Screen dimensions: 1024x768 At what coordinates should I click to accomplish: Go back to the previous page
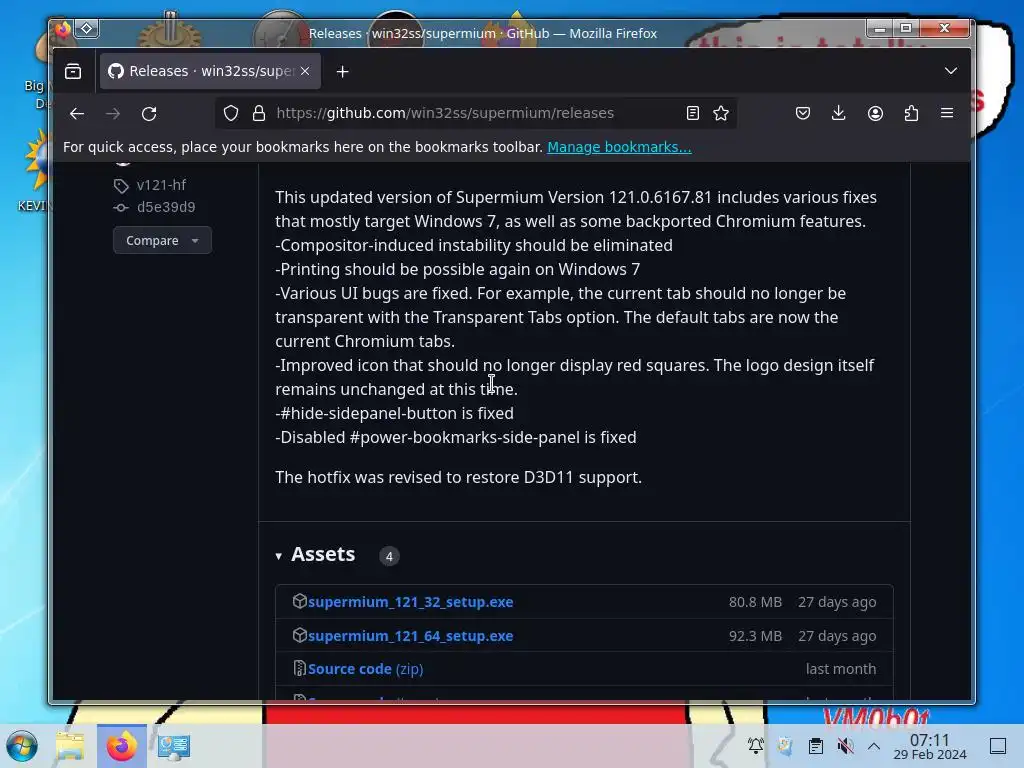click(x=77, y=113)
